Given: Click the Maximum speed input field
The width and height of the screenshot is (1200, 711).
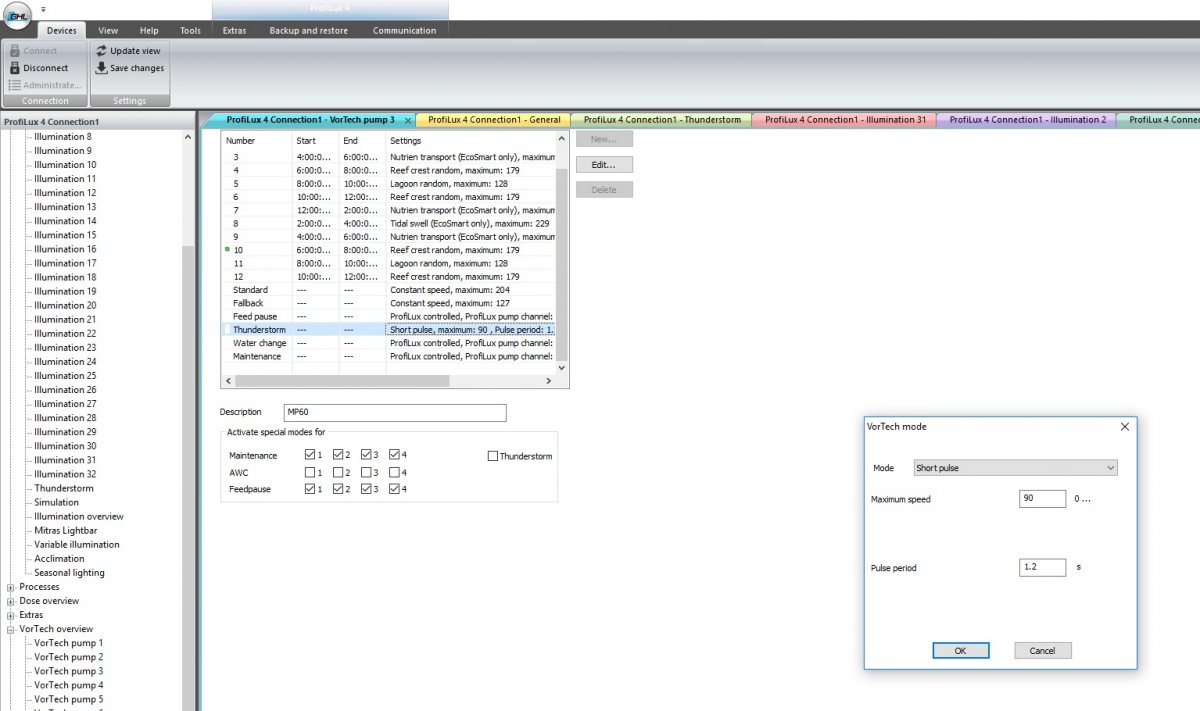Looking at the screenshot, I should (x=1043, y=498).
